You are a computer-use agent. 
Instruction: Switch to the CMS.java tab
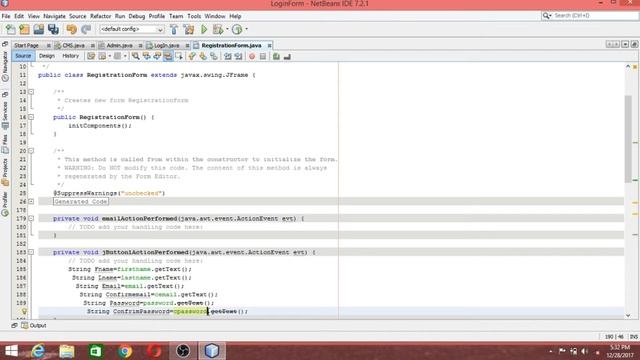pos(73,46)
